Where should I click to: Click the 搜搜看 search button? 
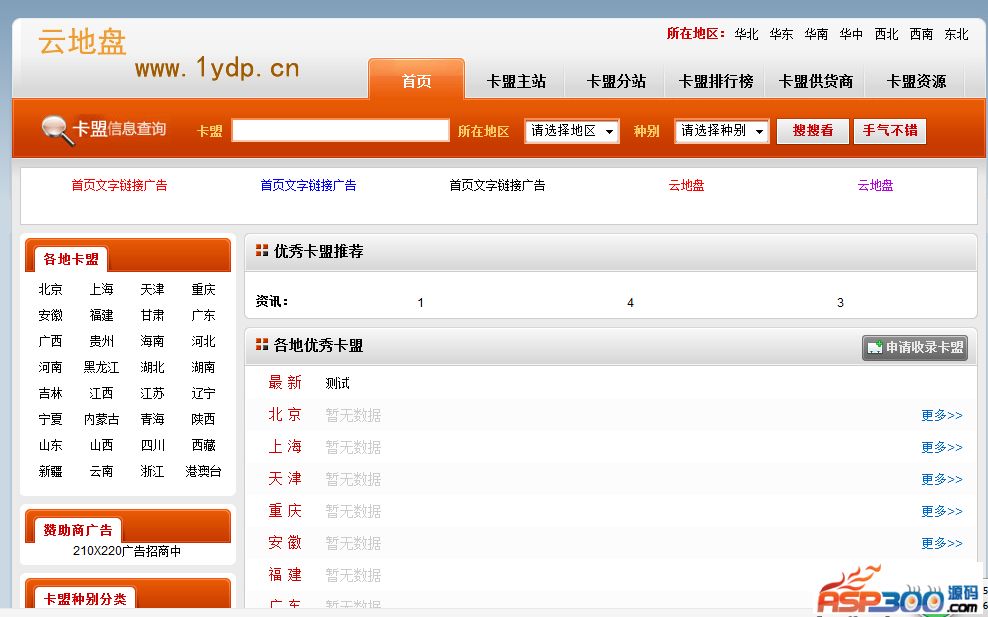[813, 131]
